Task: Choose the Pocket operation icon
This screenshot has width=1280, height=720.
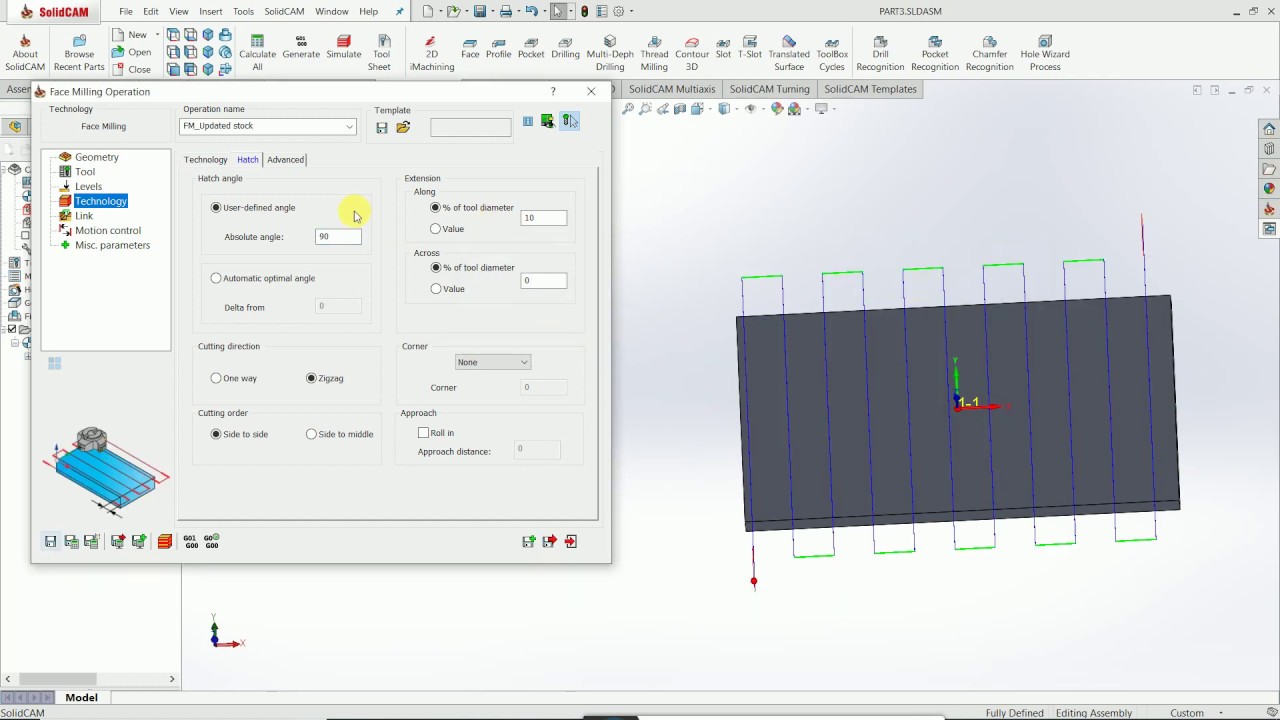Action: pyautogui.click(x=531, y=47)
